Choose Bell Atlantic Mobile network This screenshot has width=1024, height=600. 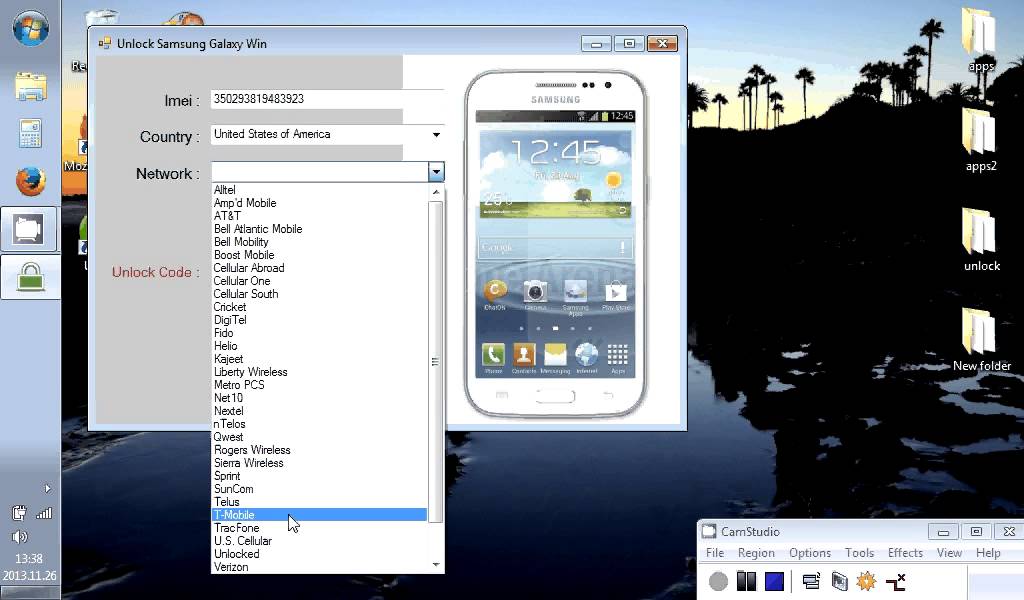pyautogui.click(x=320, y=229)
